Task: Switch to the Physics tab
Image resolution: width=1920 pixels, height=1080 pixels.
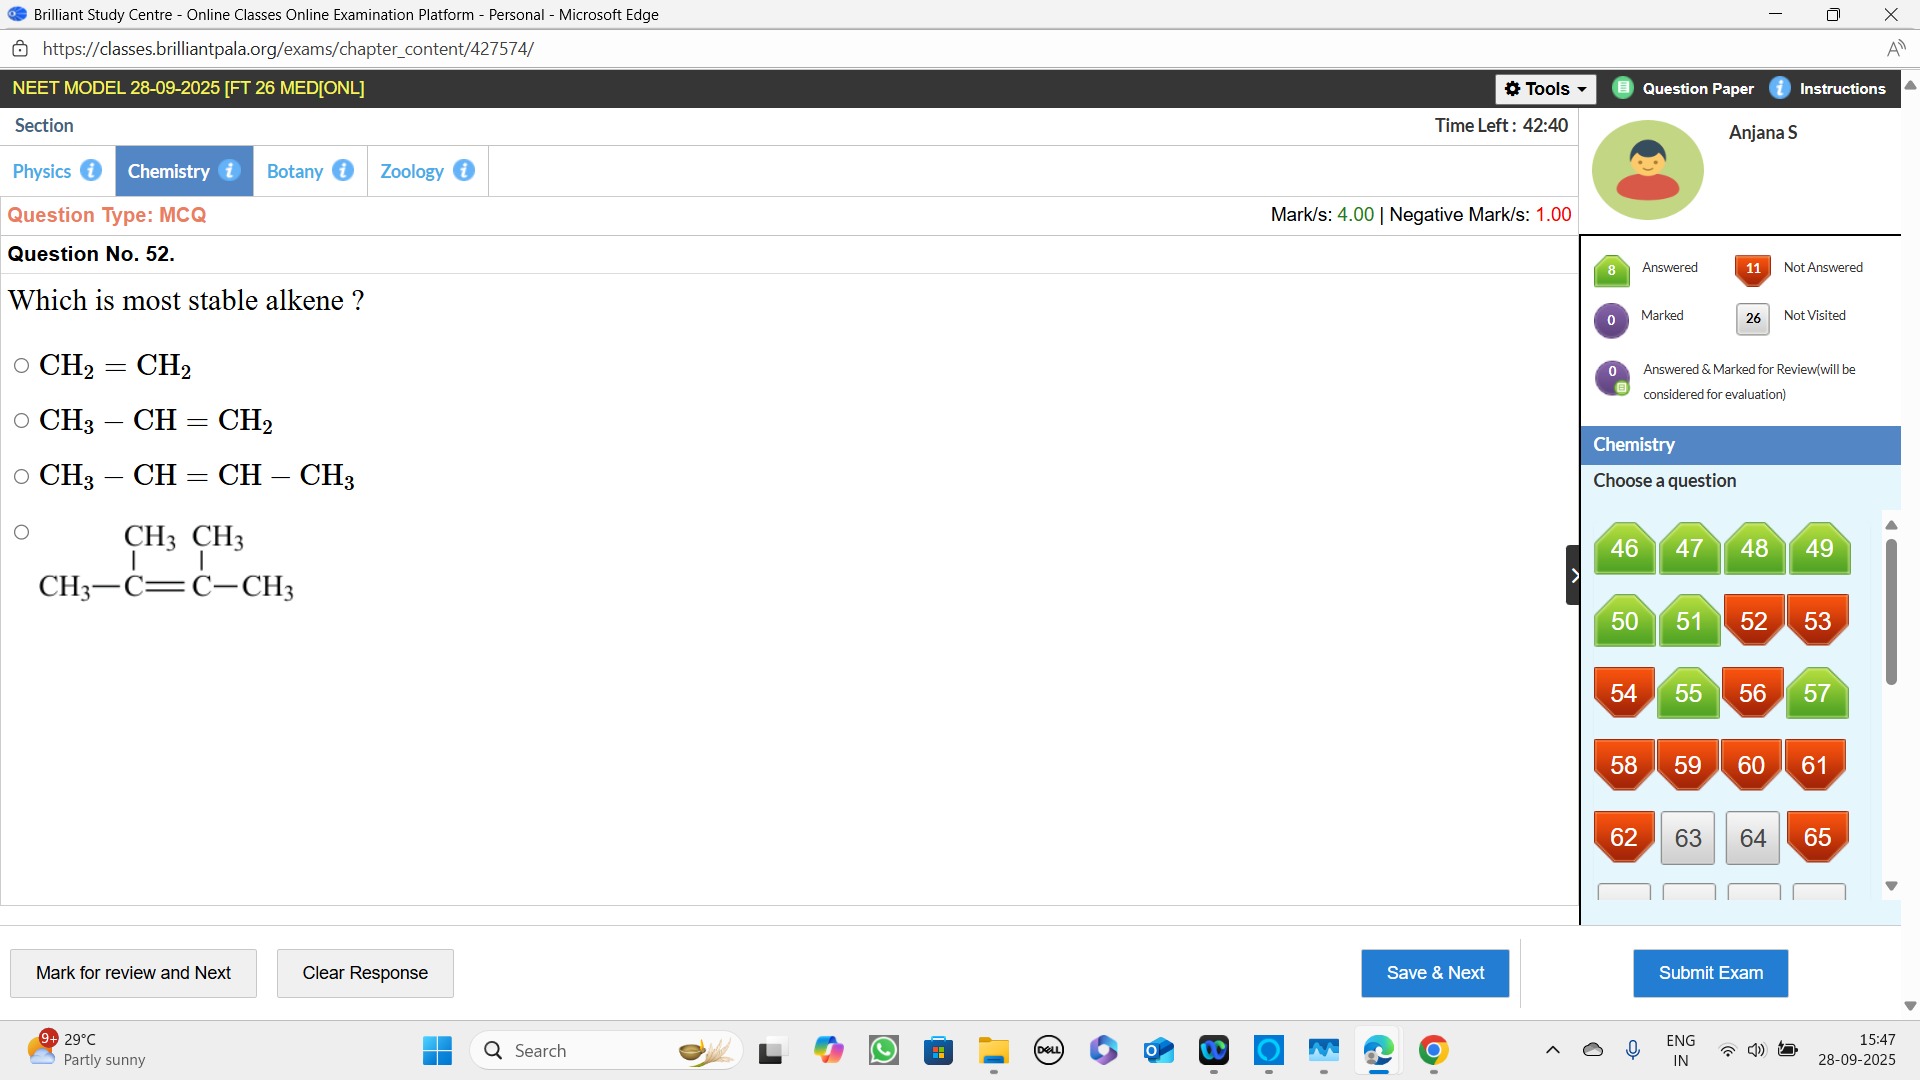Action: pos(42,171)
